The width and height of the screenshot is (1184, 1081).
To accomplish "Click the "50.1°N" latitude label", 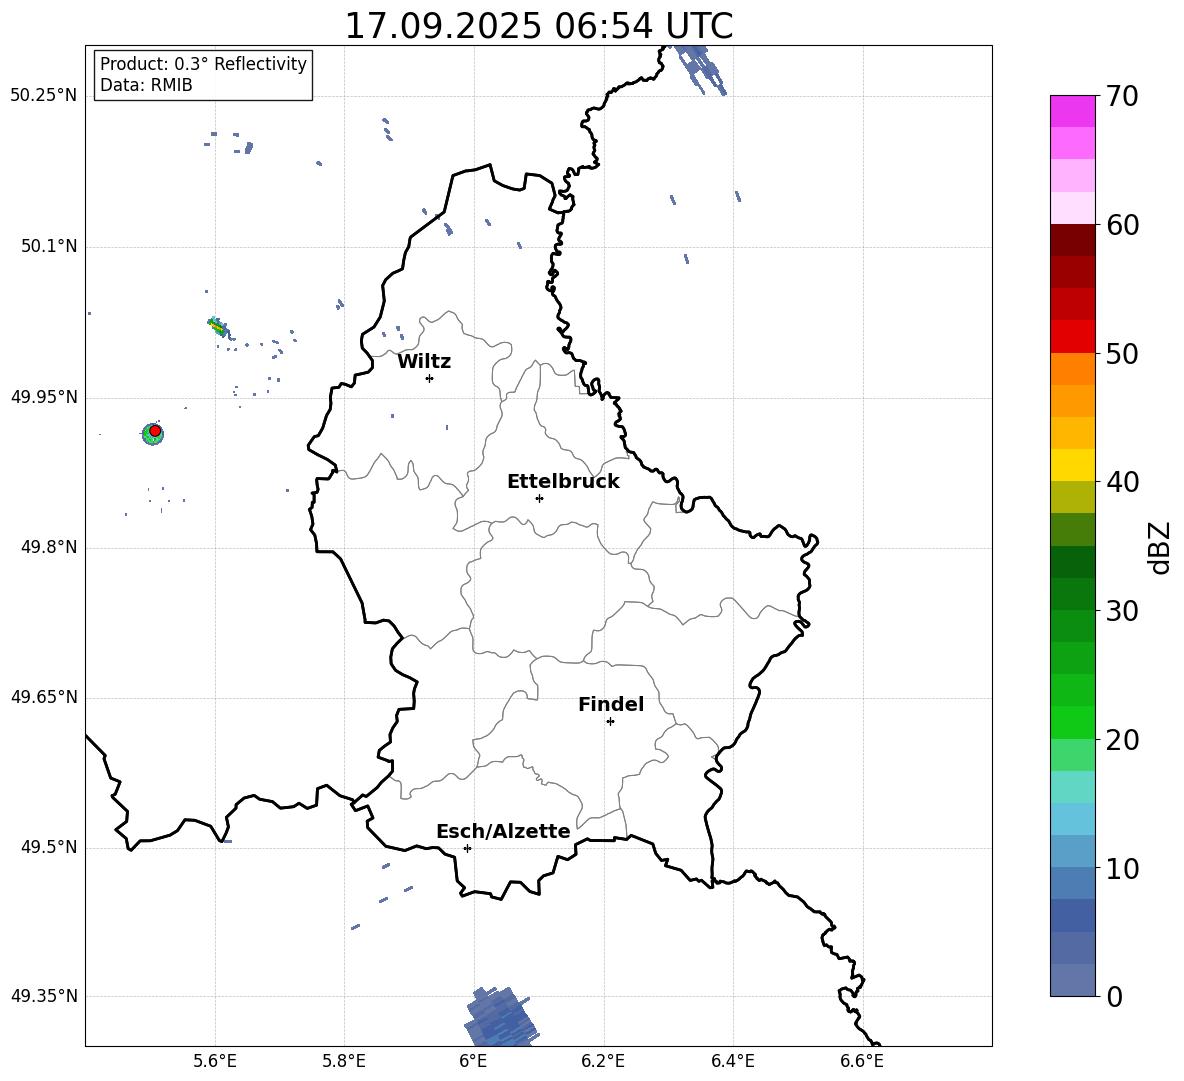I will coord(49,246).
